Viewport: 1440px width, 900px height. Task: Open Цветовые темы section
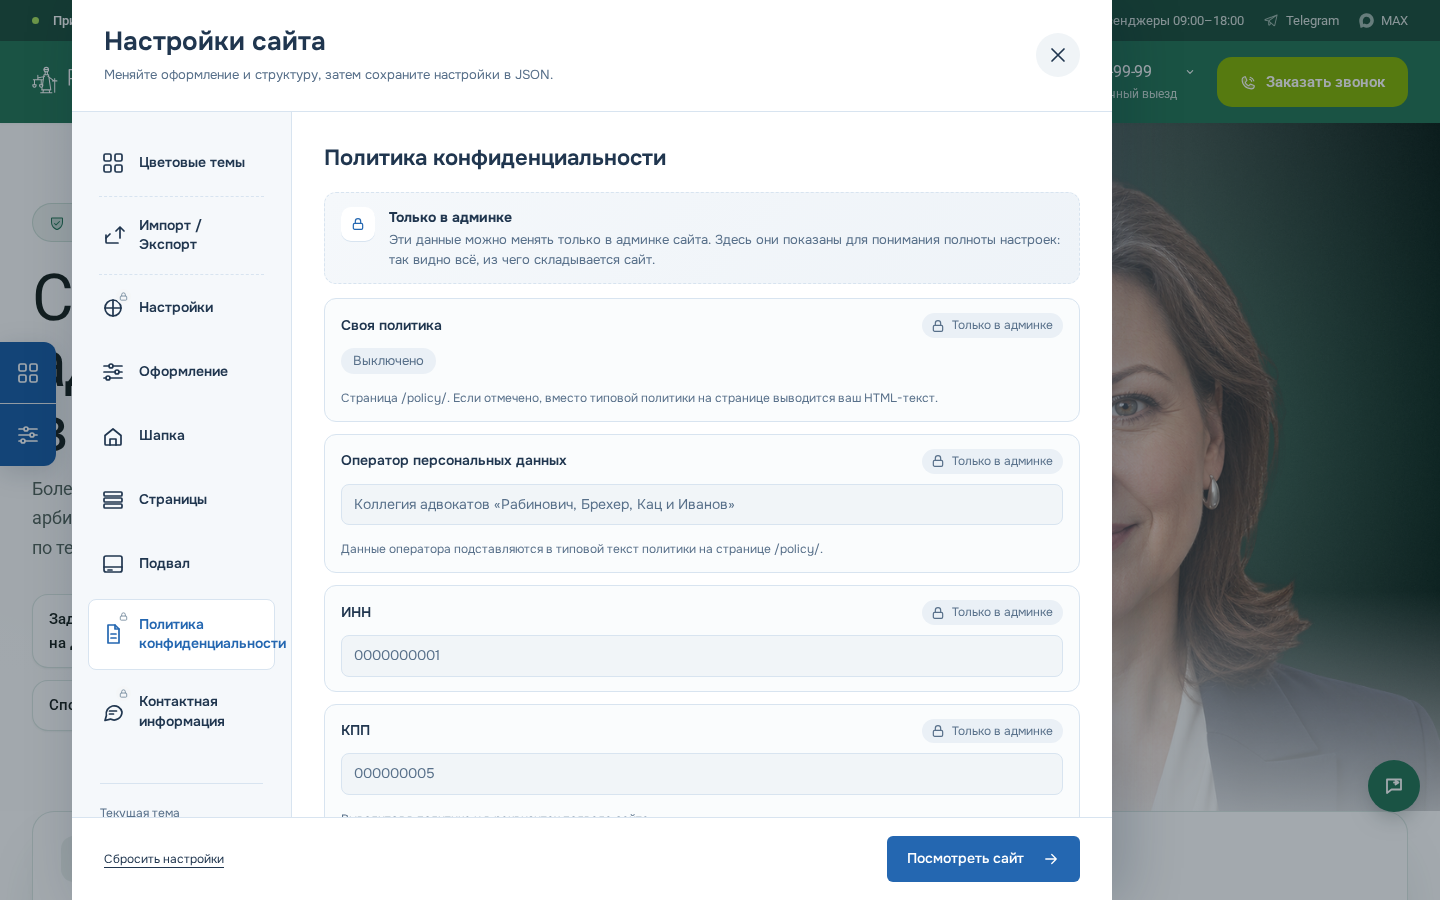[181, 163]
